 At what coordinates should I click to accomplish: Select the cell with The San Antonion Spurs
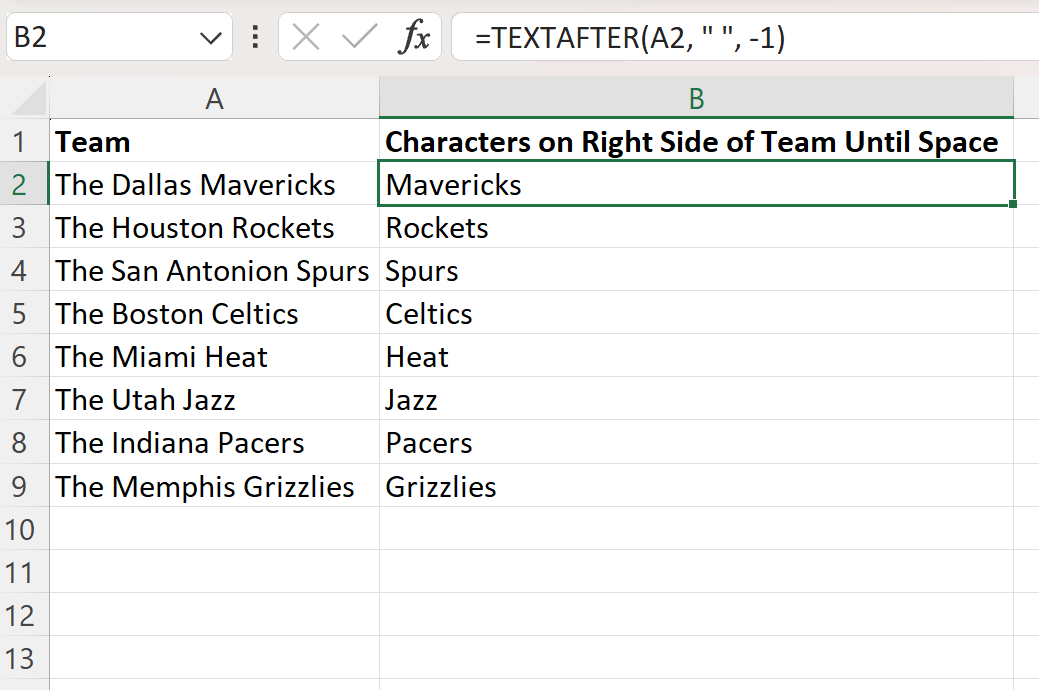pos(214,270)
